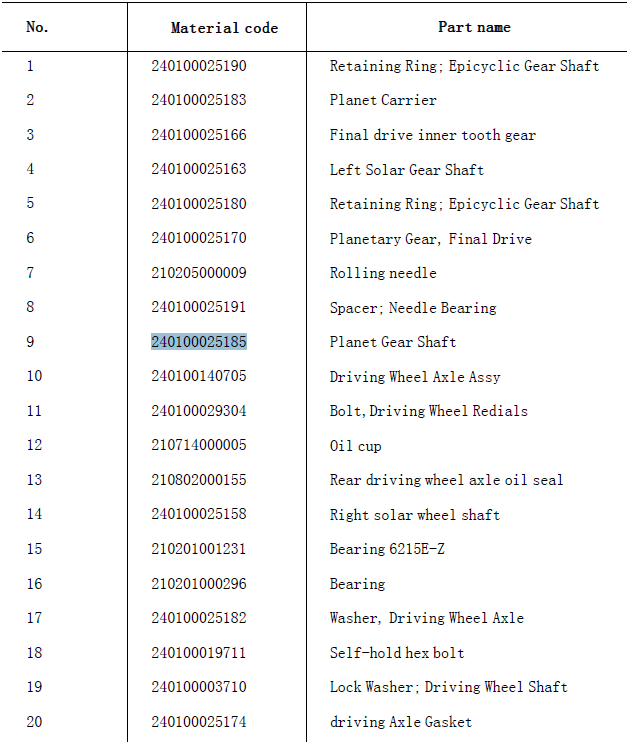Select part name Planet Carrier

click(x=383, y=100)
